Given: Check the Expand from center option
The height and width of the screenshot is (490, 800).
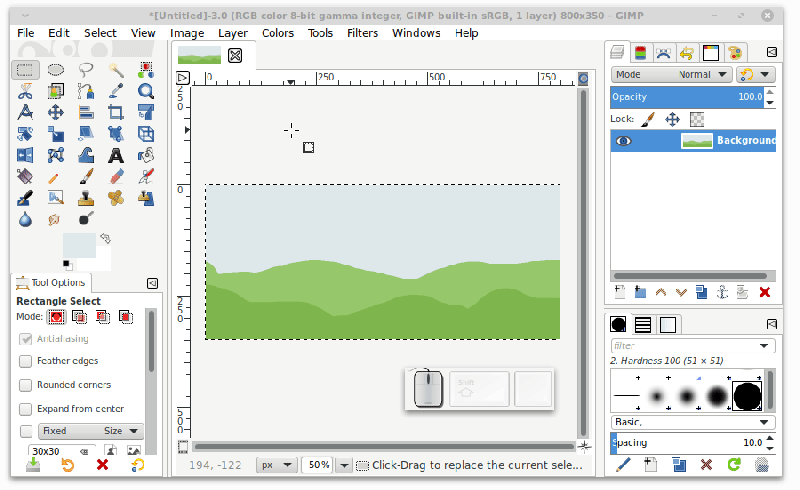Looking at the screenshot, I should tap(25, 409).
